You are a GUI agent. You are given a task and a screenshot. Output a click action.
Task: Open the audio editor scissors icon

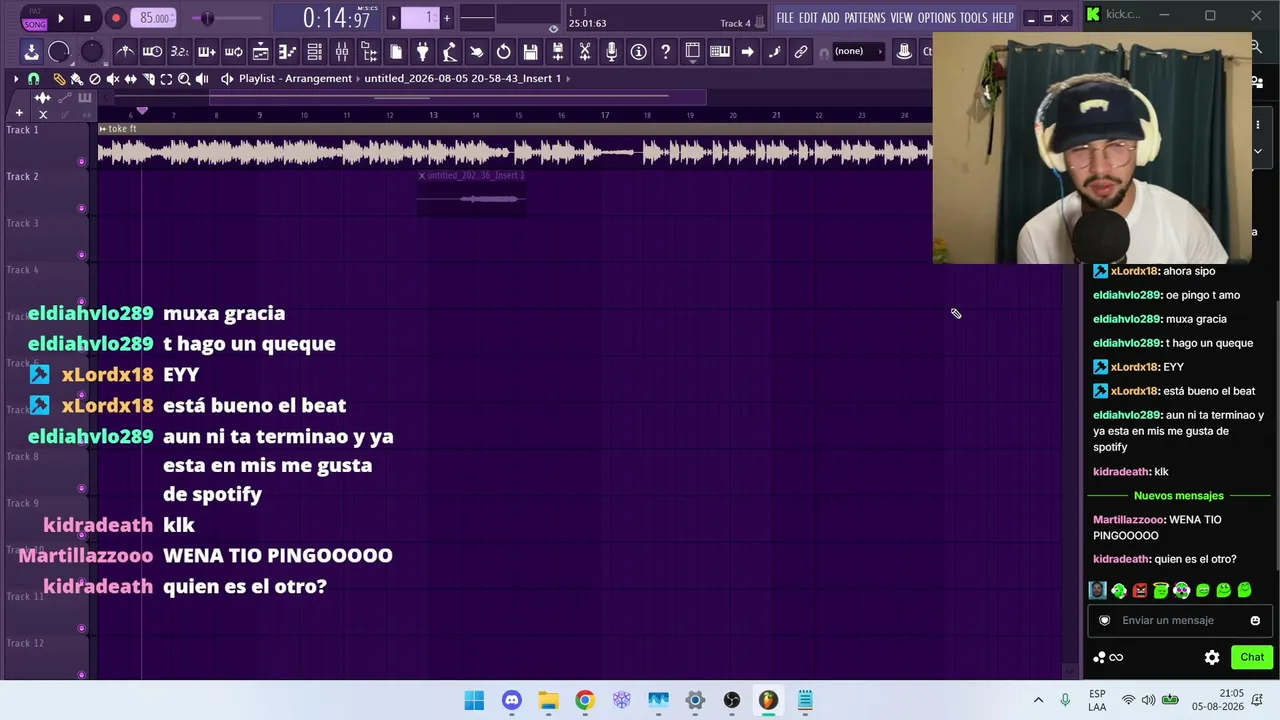[x=585, y=52]
